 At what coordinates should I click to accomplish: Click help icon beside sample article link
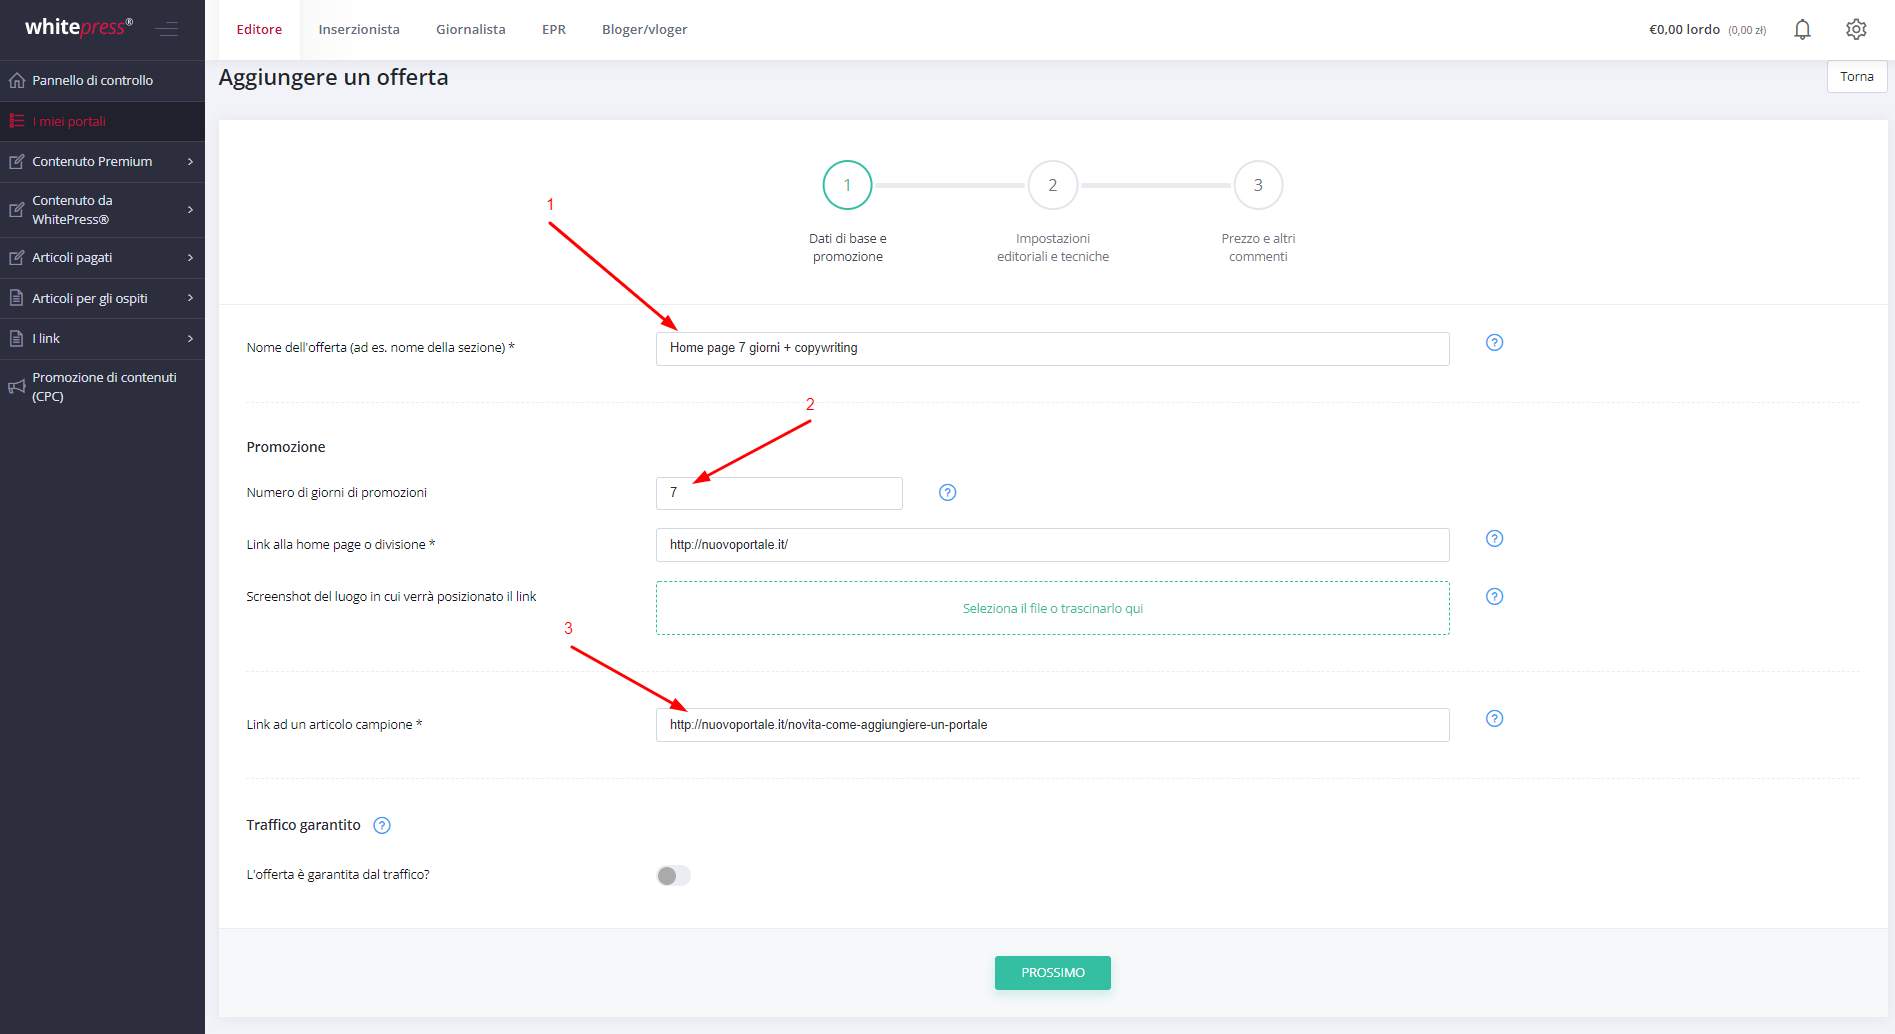coord(1494,719)
